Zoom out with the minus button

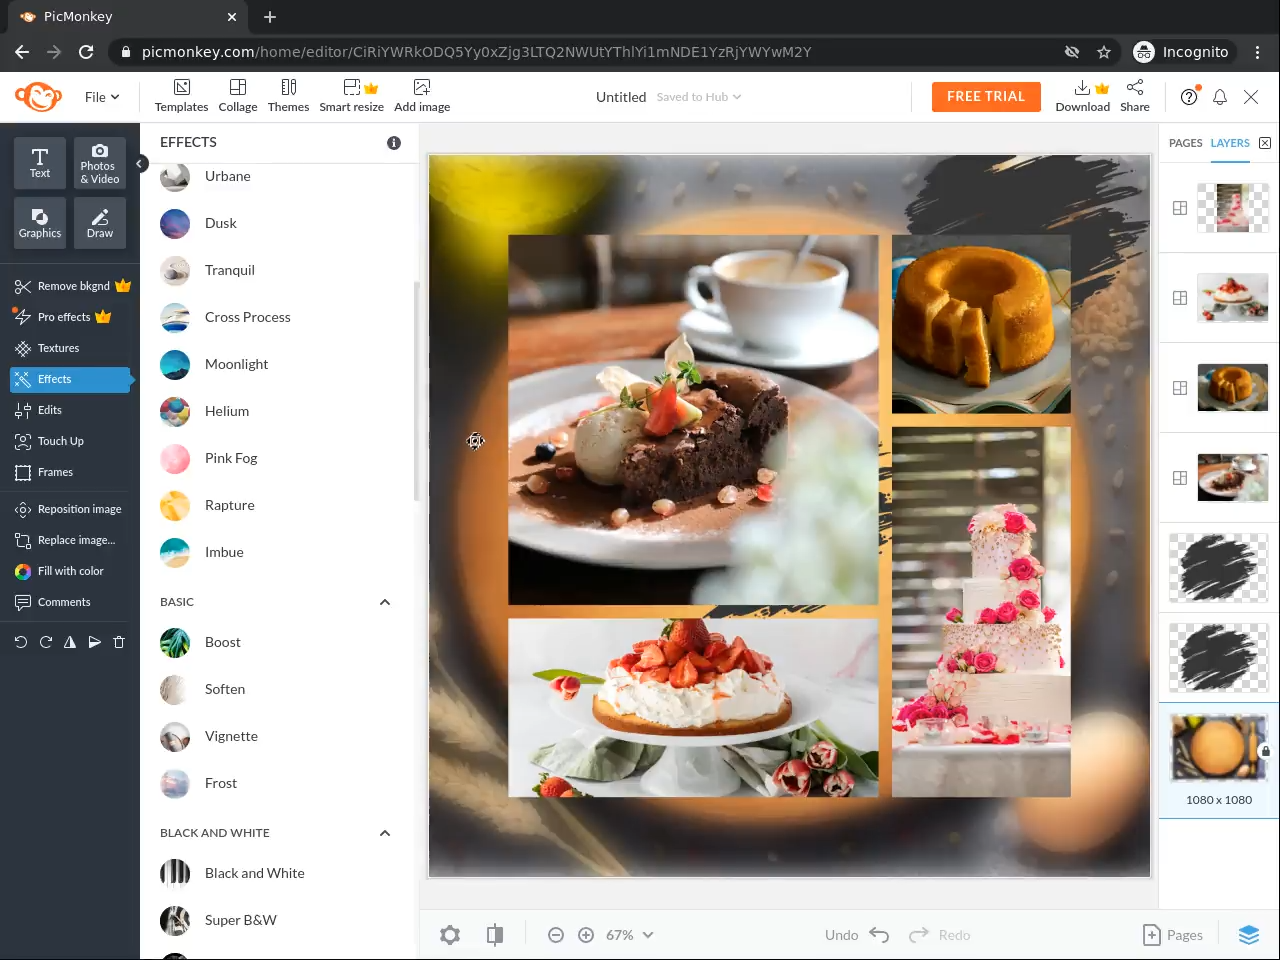[x=556, y=935]
